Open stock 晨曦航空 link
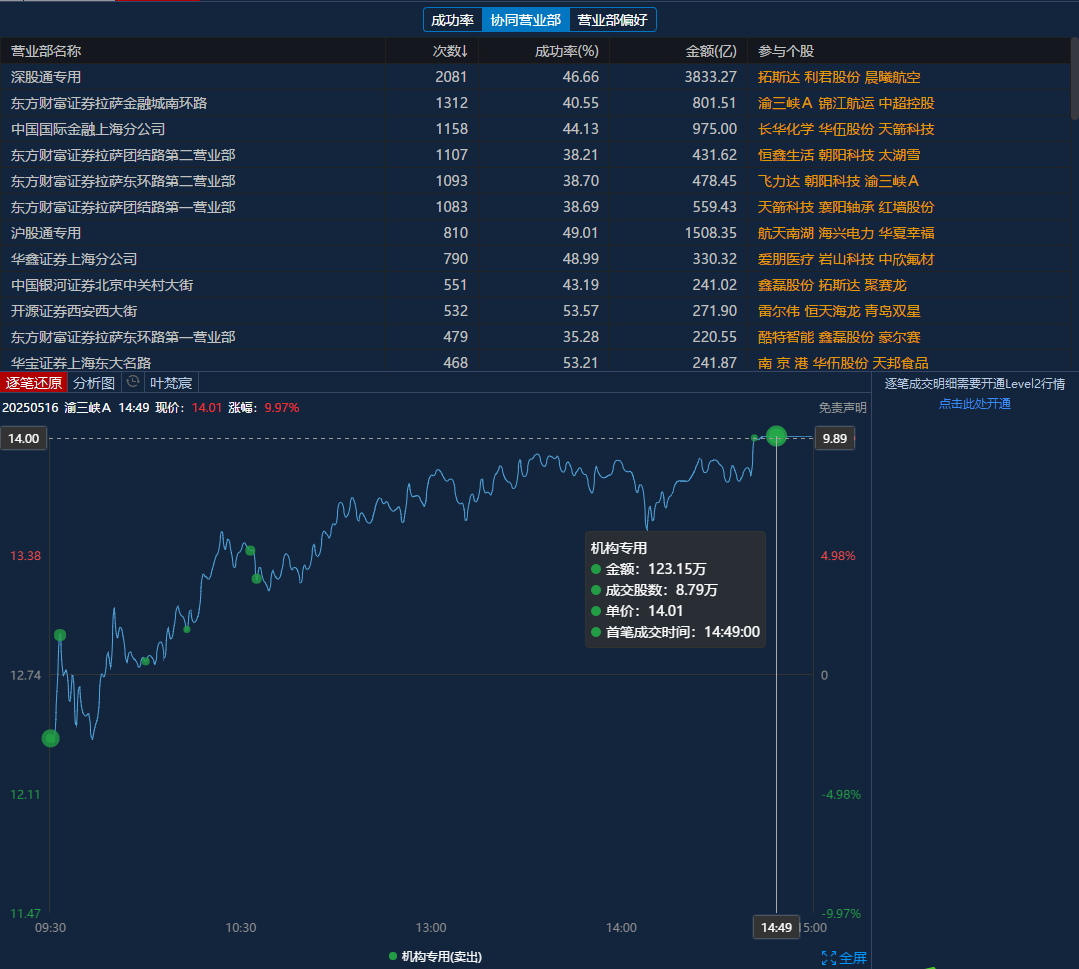 pos(893,77)
